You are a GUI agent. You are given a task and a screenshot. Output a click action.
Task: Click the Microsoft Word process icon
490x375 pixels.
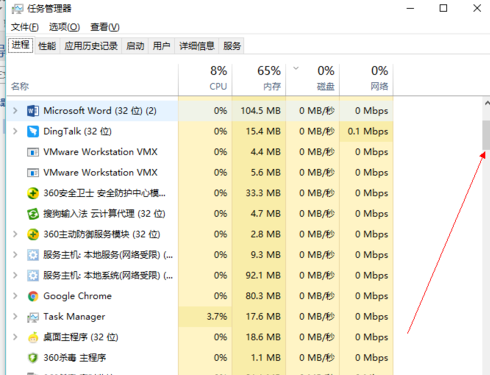pyautogui.click(x=33, y=111)
